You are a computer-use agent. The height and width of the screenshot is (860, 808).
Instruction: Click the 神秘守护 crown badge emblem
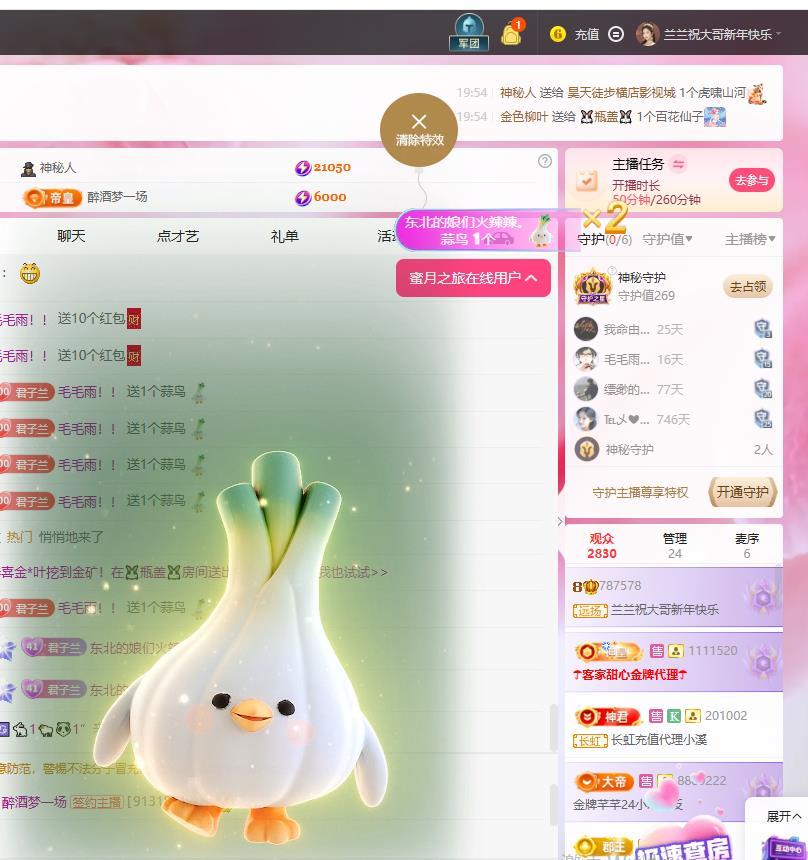[594, 286]
